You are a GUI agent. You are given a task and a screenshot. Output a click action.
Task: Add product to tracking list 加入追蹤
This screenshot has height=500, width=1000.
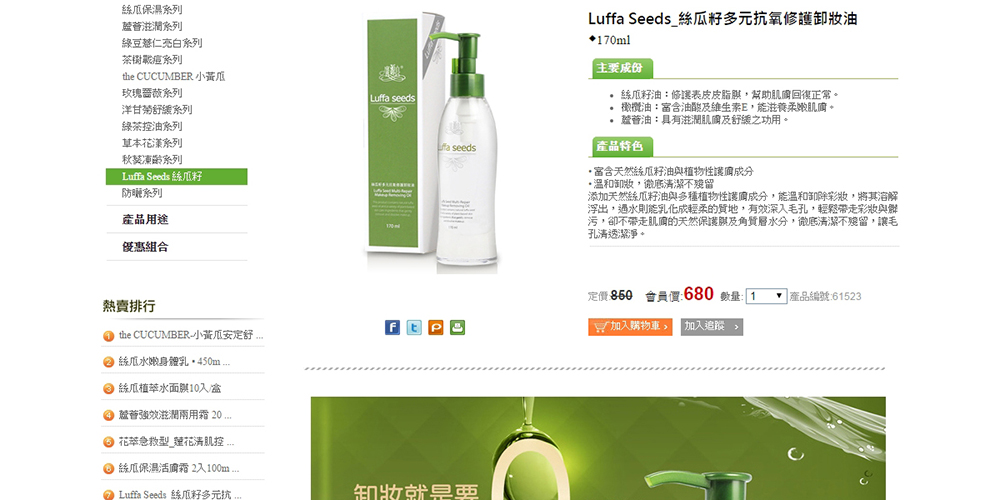click(x=712, y=327)
